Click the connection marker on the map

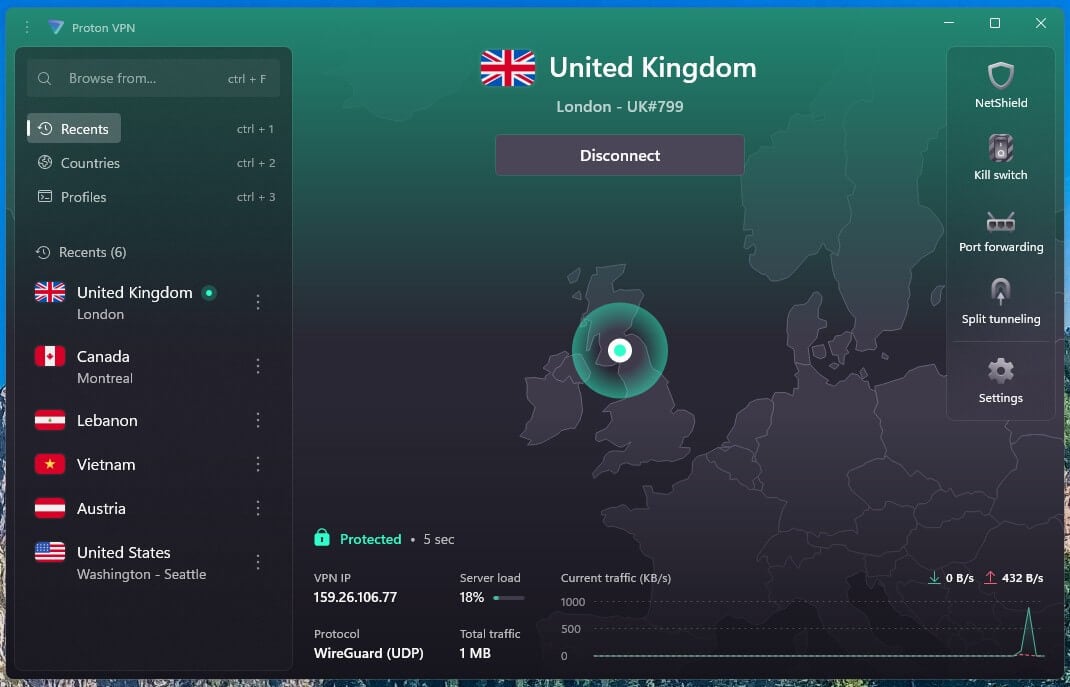pyautogui.click(x=620, y=350)
